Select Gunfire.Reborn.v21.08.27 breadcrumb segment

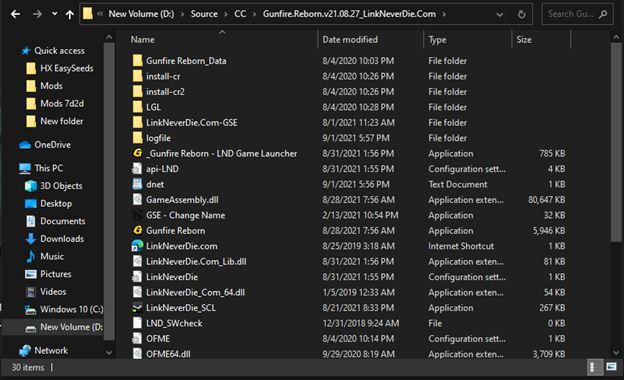[x=349, y=14]
